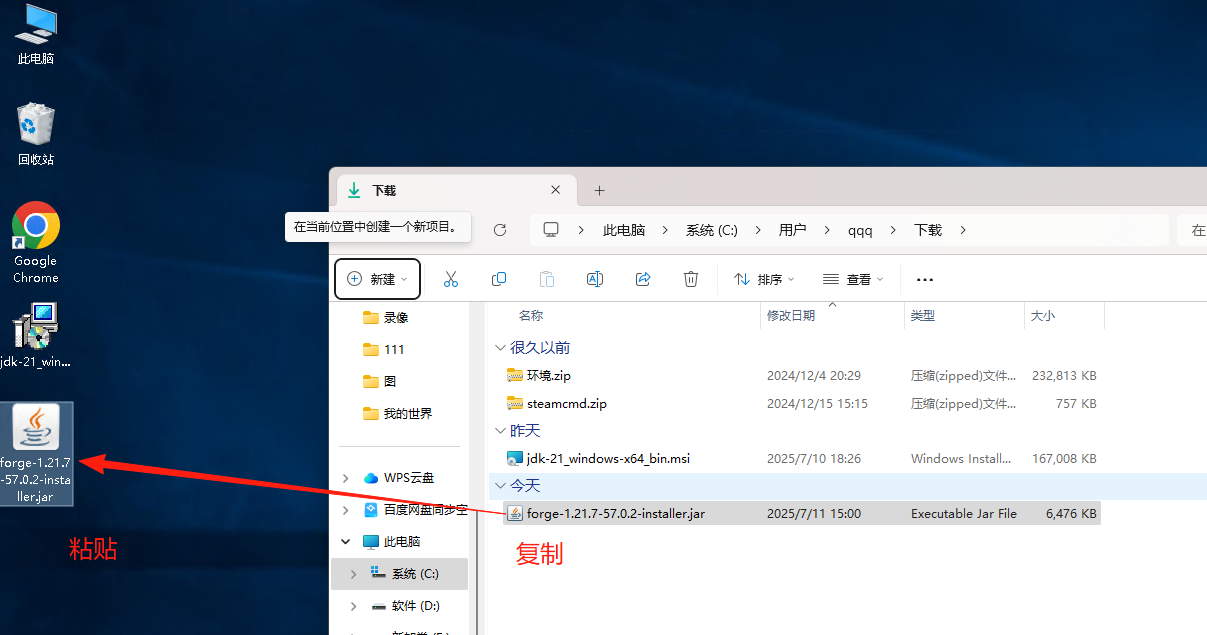Collapse the 此电脑 tree node arrow

pyautogui.click(x=346, y=542)
